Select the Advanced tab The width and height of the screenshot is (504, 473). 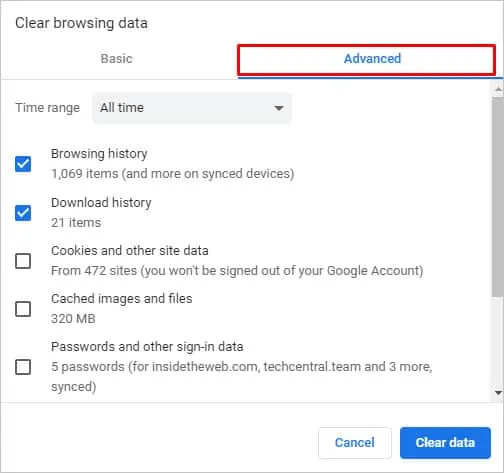coord(372,59)
